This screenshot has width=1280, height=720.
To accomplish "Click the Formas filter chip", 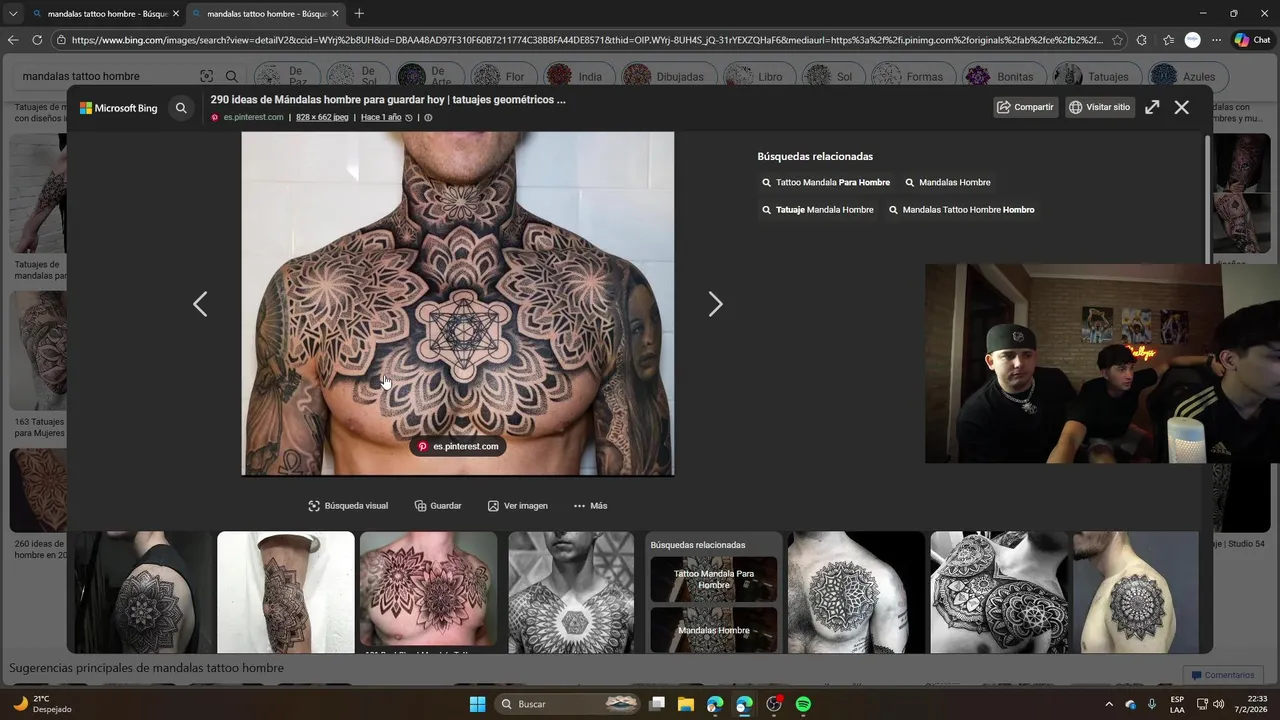I will click(x=912, y=76).
